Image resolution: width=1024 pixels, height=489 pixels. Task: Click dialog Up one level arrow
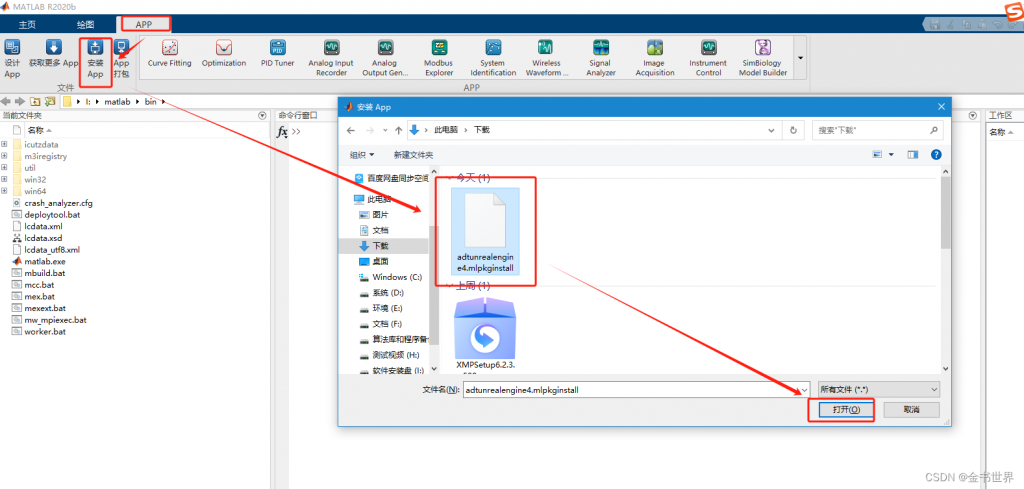pos(398,130)
